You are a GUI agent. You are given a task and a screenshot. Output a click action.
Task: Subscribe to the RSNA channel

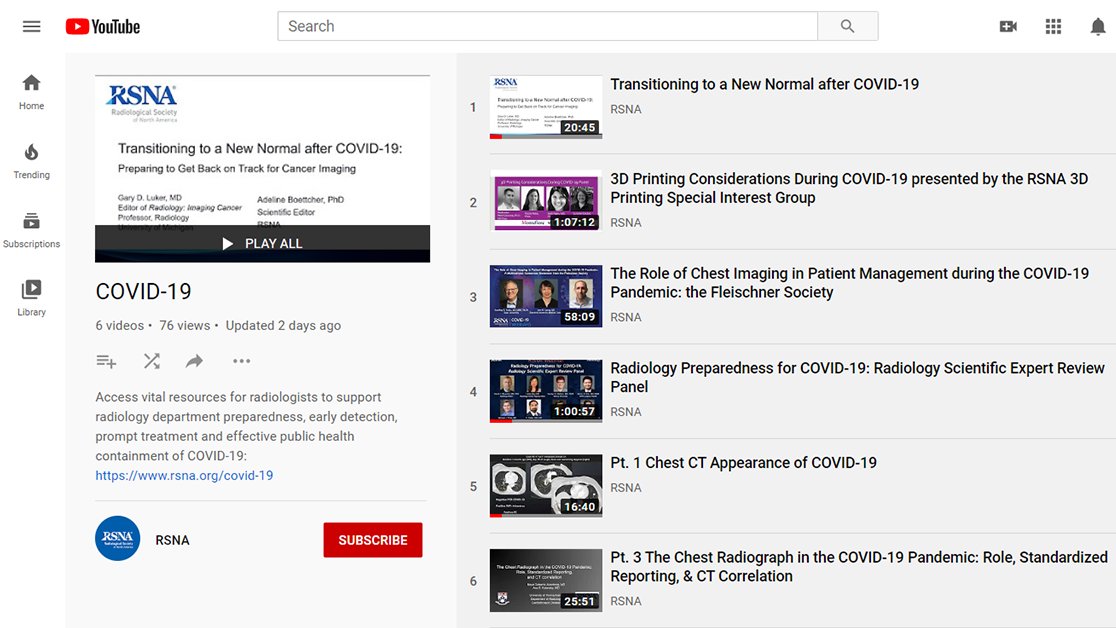[x=373, y=540]
